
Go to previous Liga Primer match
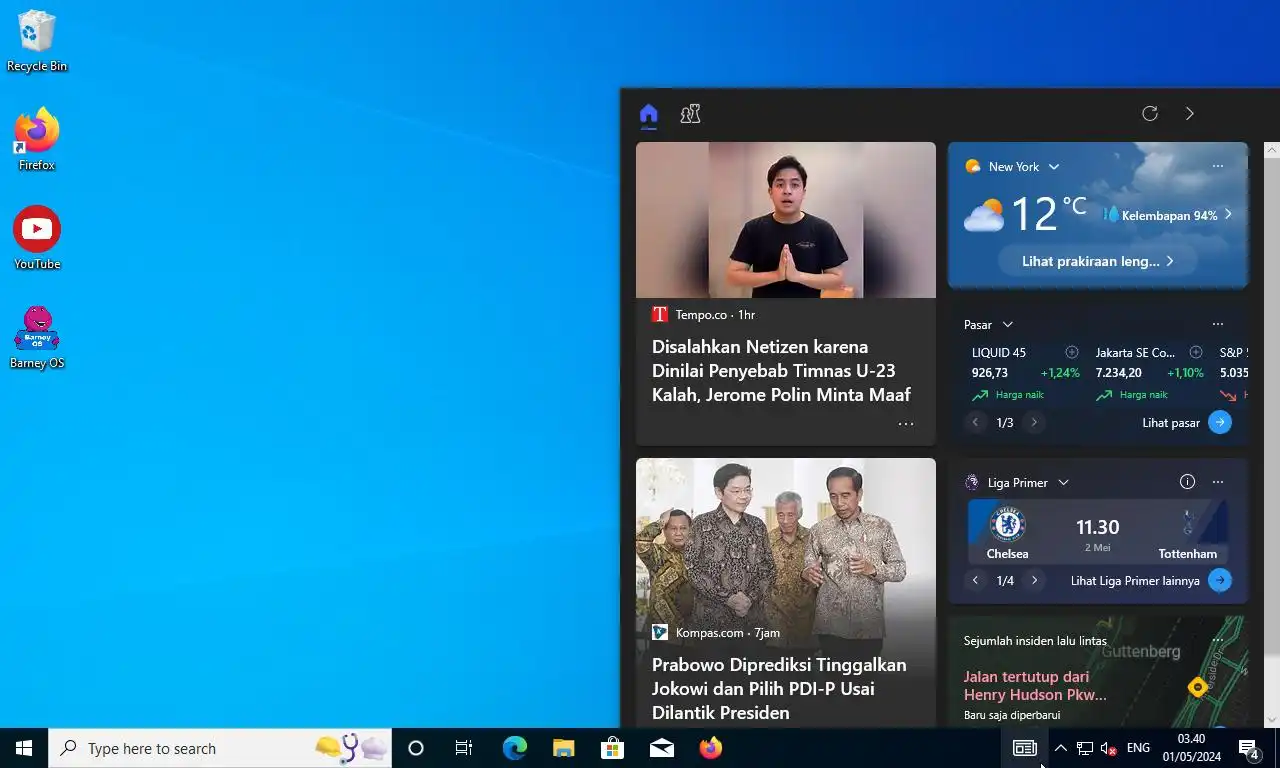[x=976, y=580]
